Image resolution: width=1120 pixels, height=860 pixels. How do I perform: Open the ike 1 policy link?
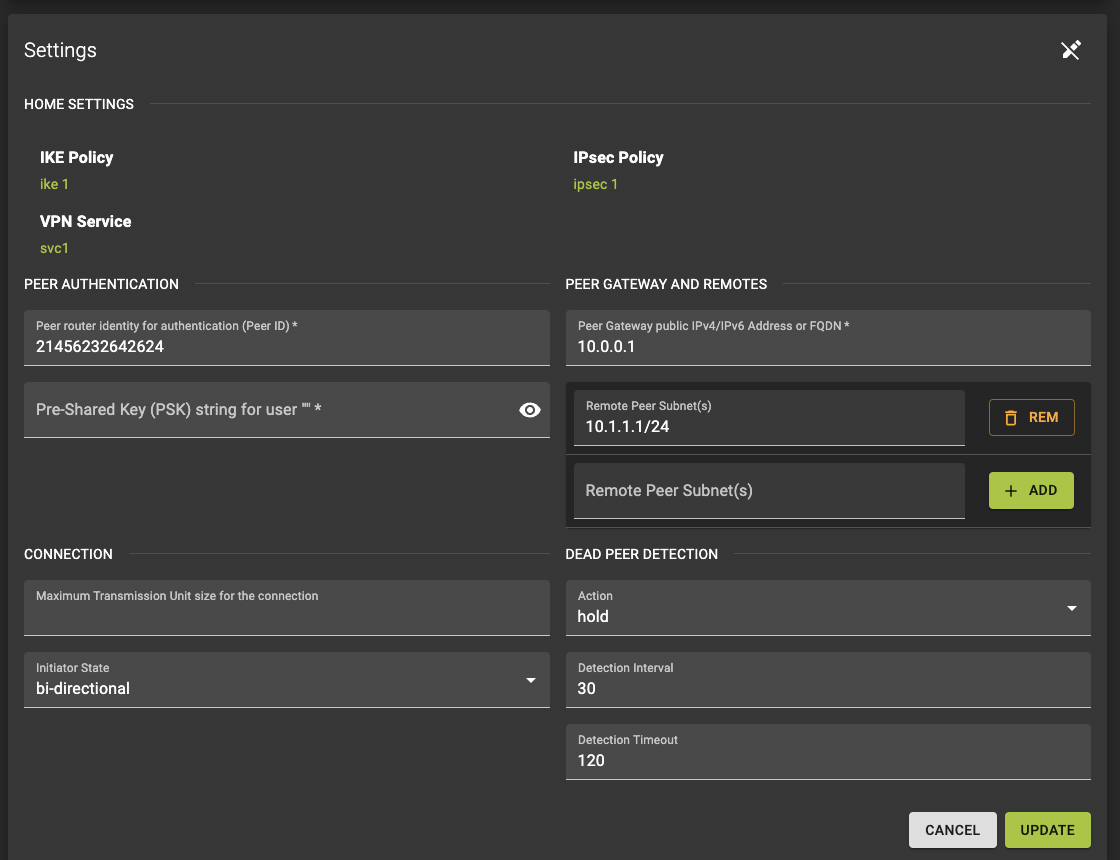54,184
